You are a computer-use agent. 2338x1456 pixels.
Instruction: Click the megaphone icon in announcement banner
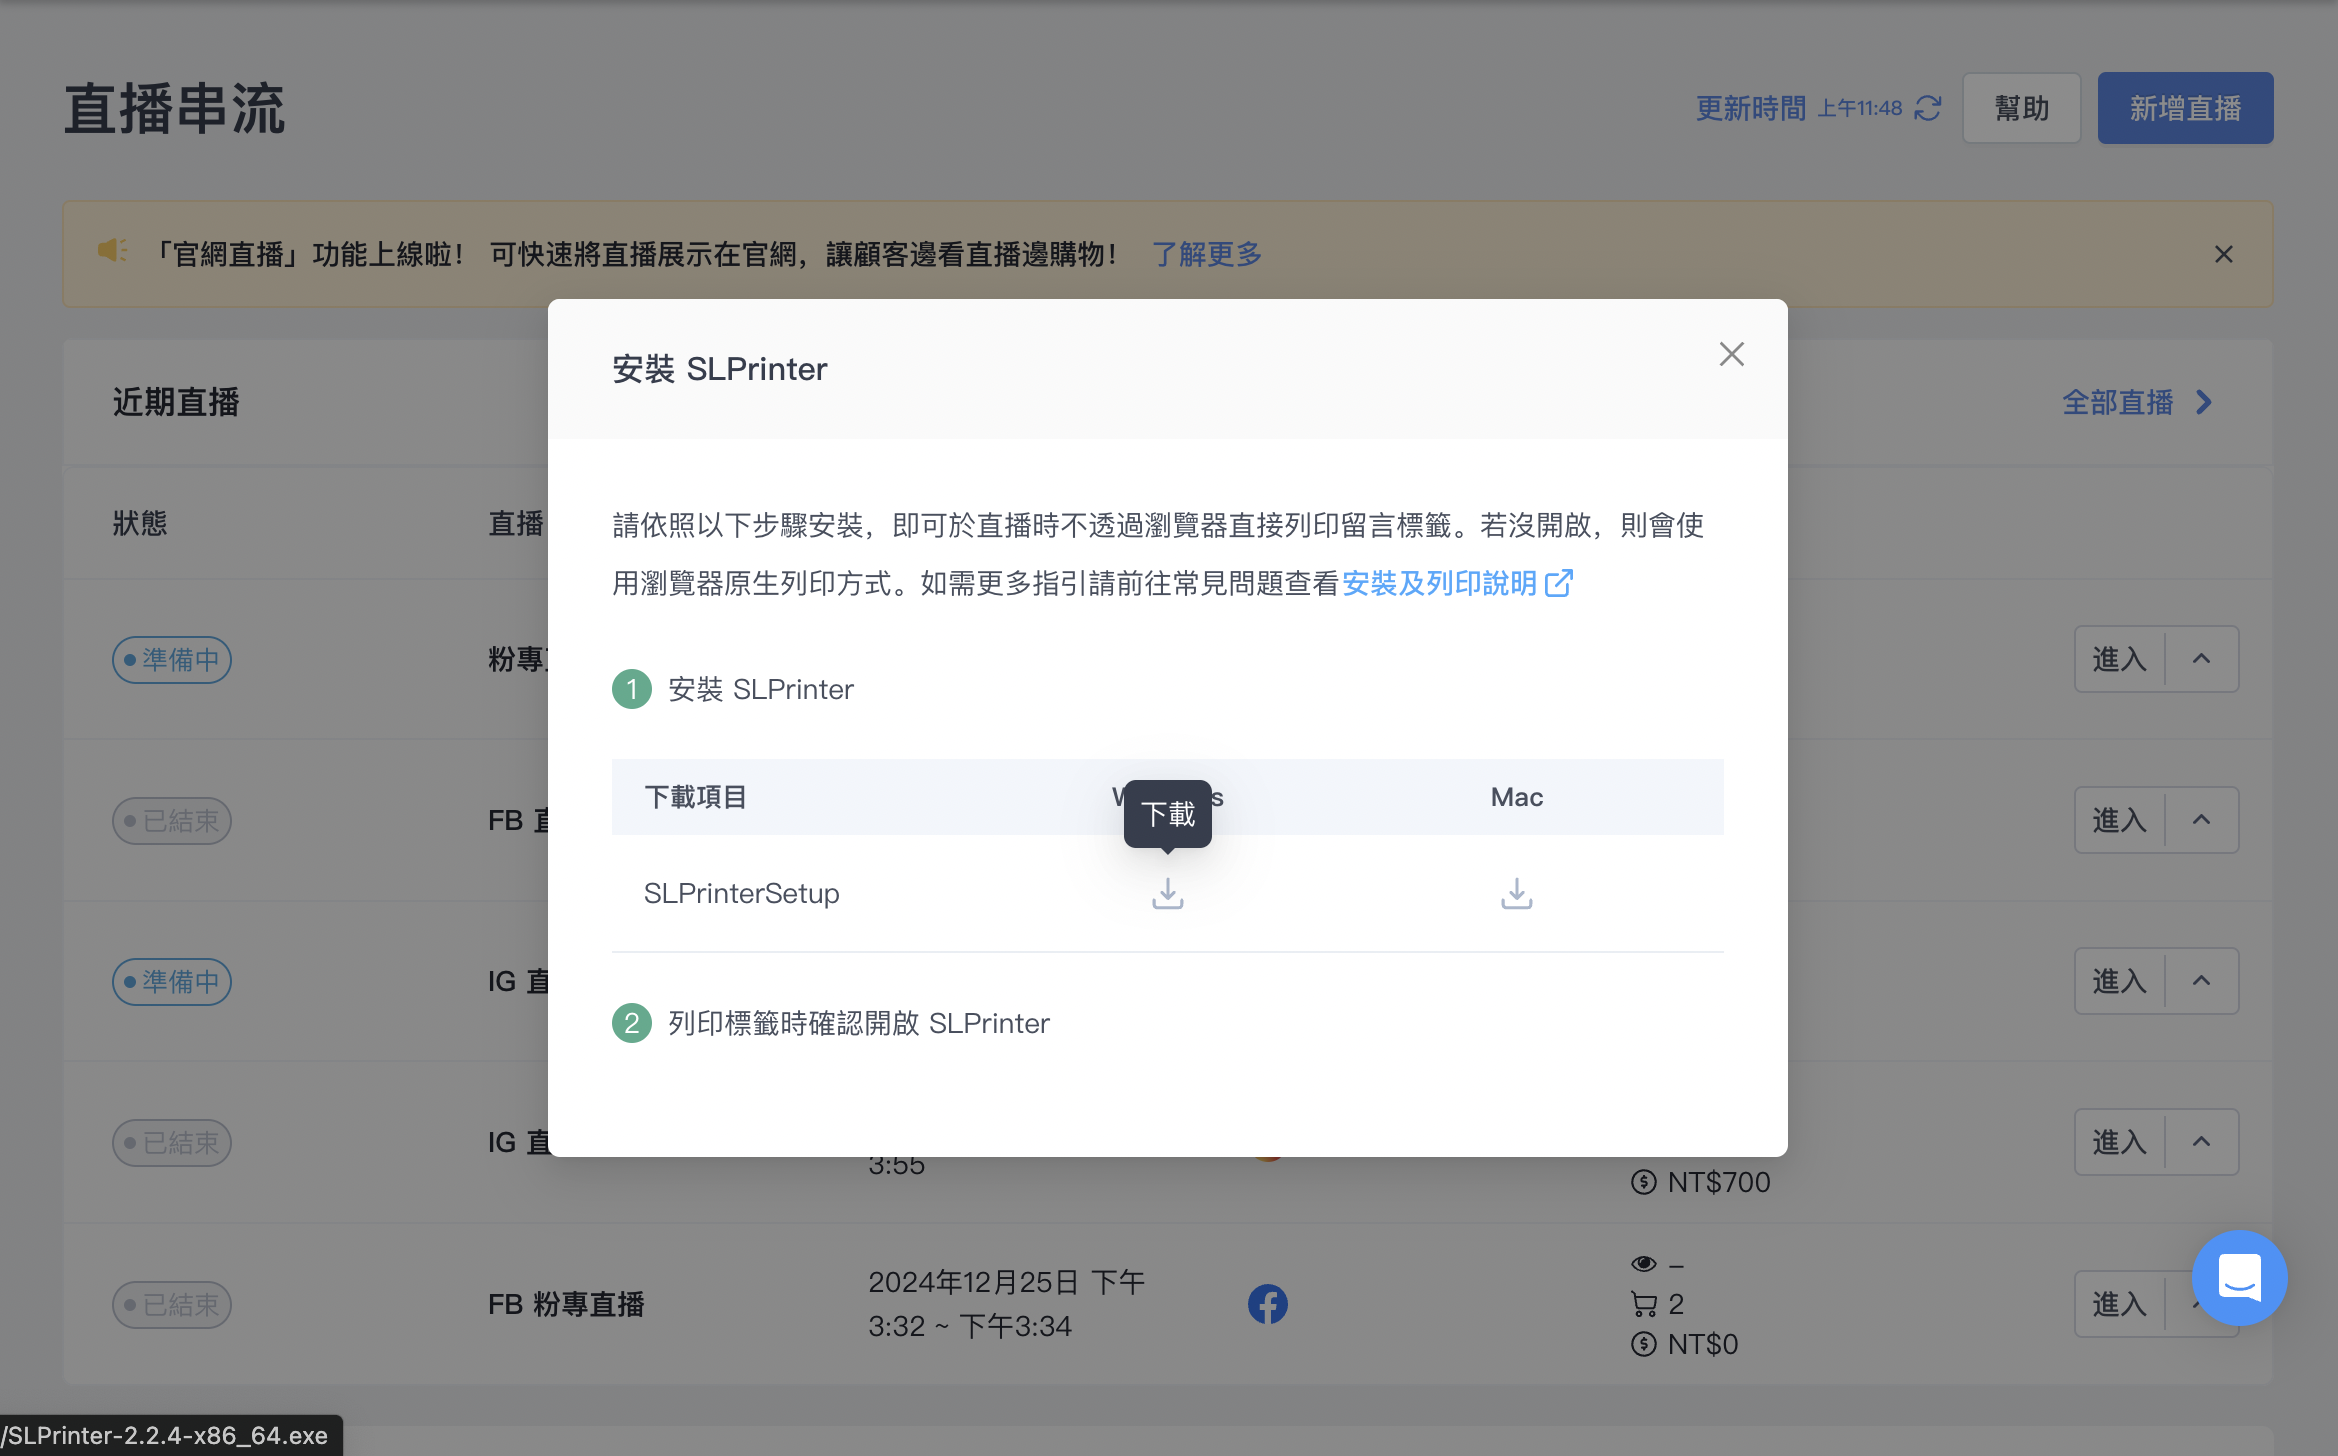point(112,250)
